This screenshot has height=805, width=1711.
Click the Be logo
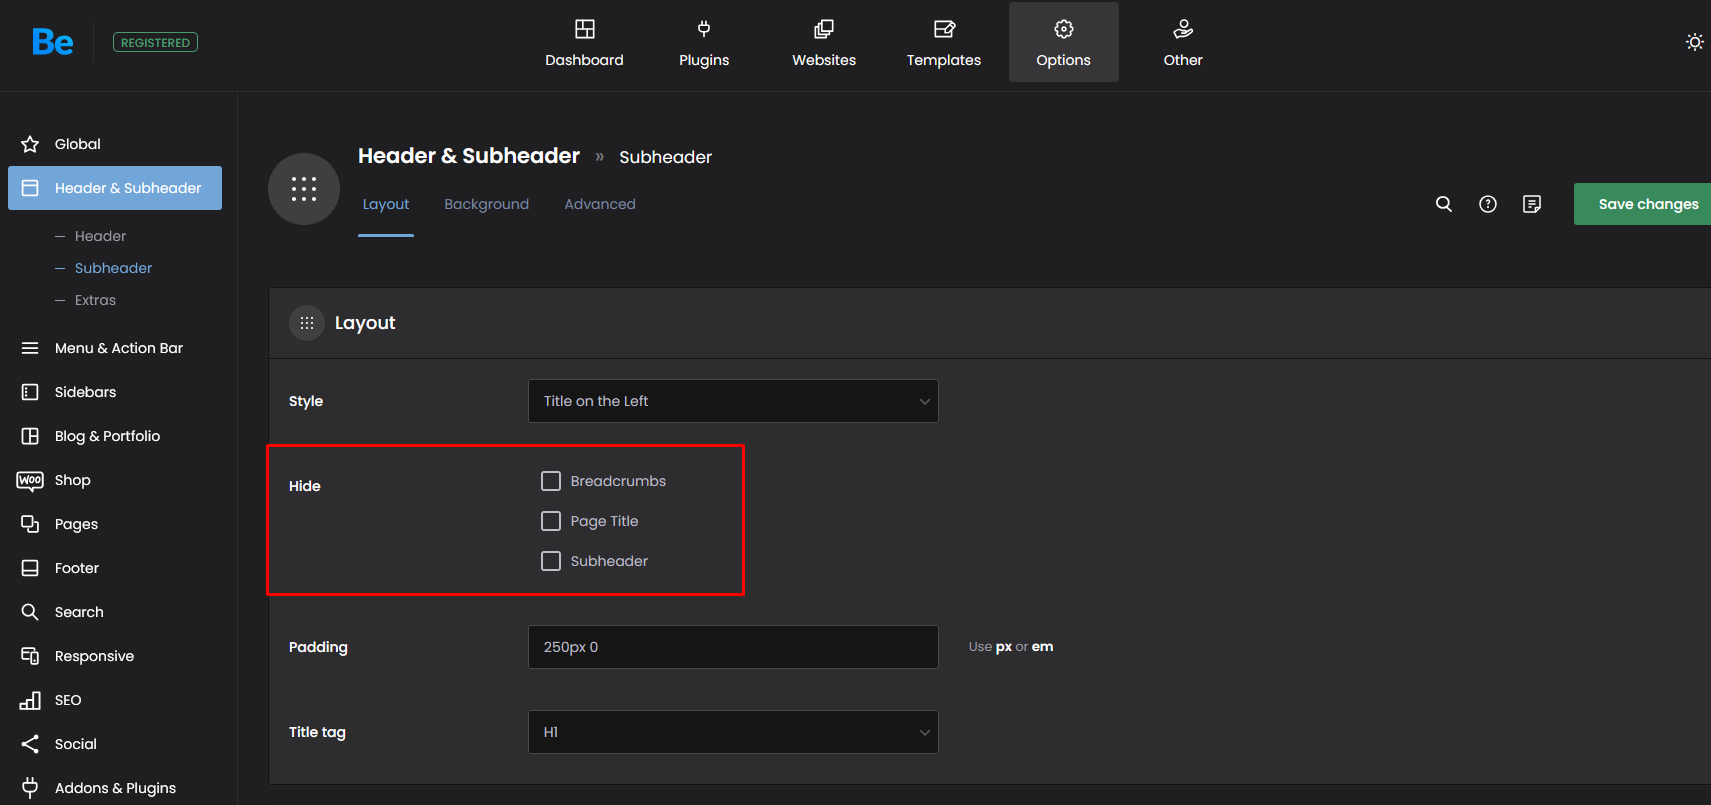tap(52, 42)
